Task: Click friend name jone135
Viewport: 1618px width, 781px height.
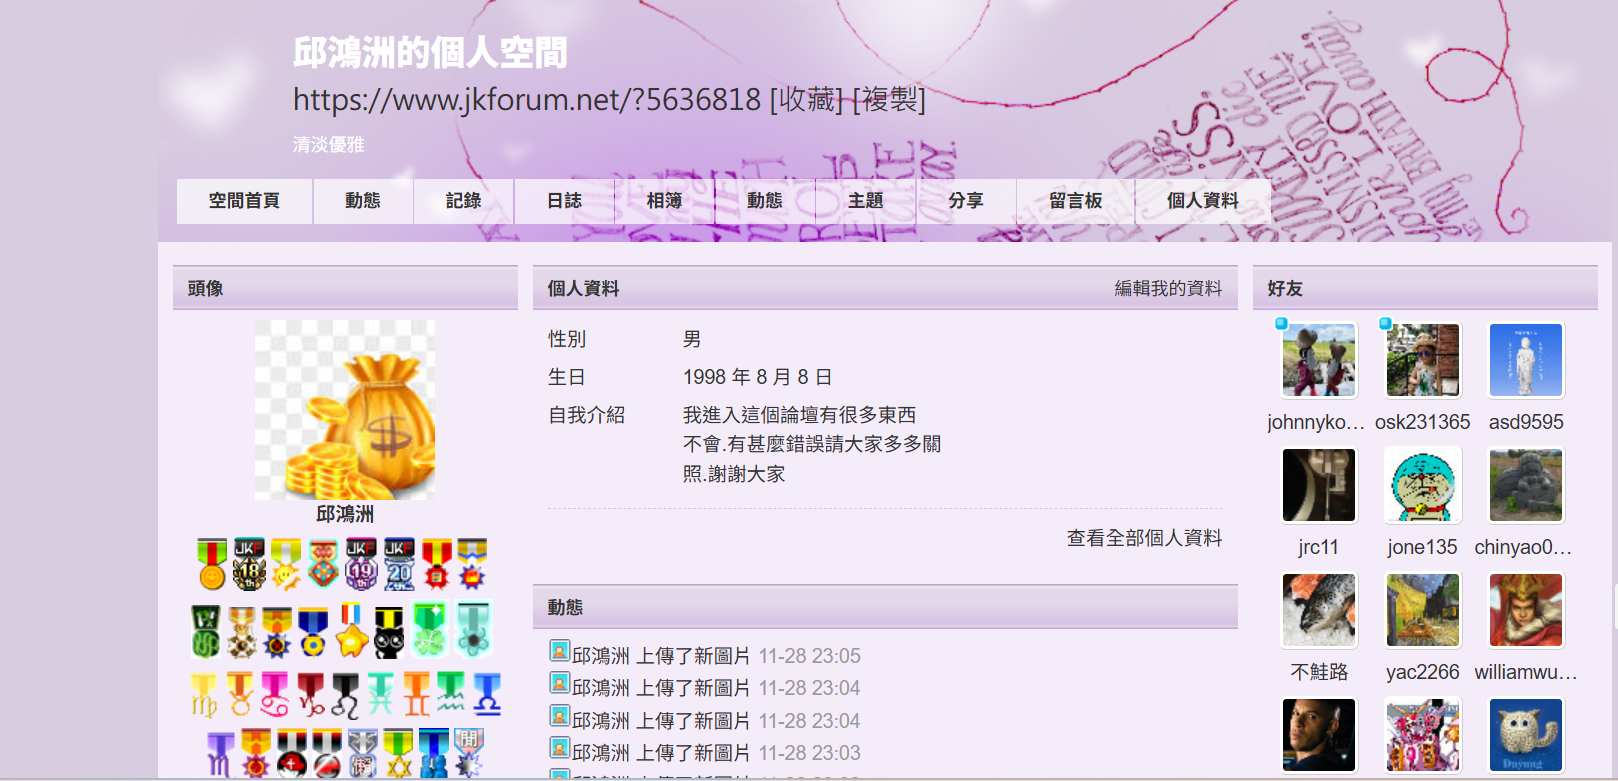Action: click(x=1423, y=547)
